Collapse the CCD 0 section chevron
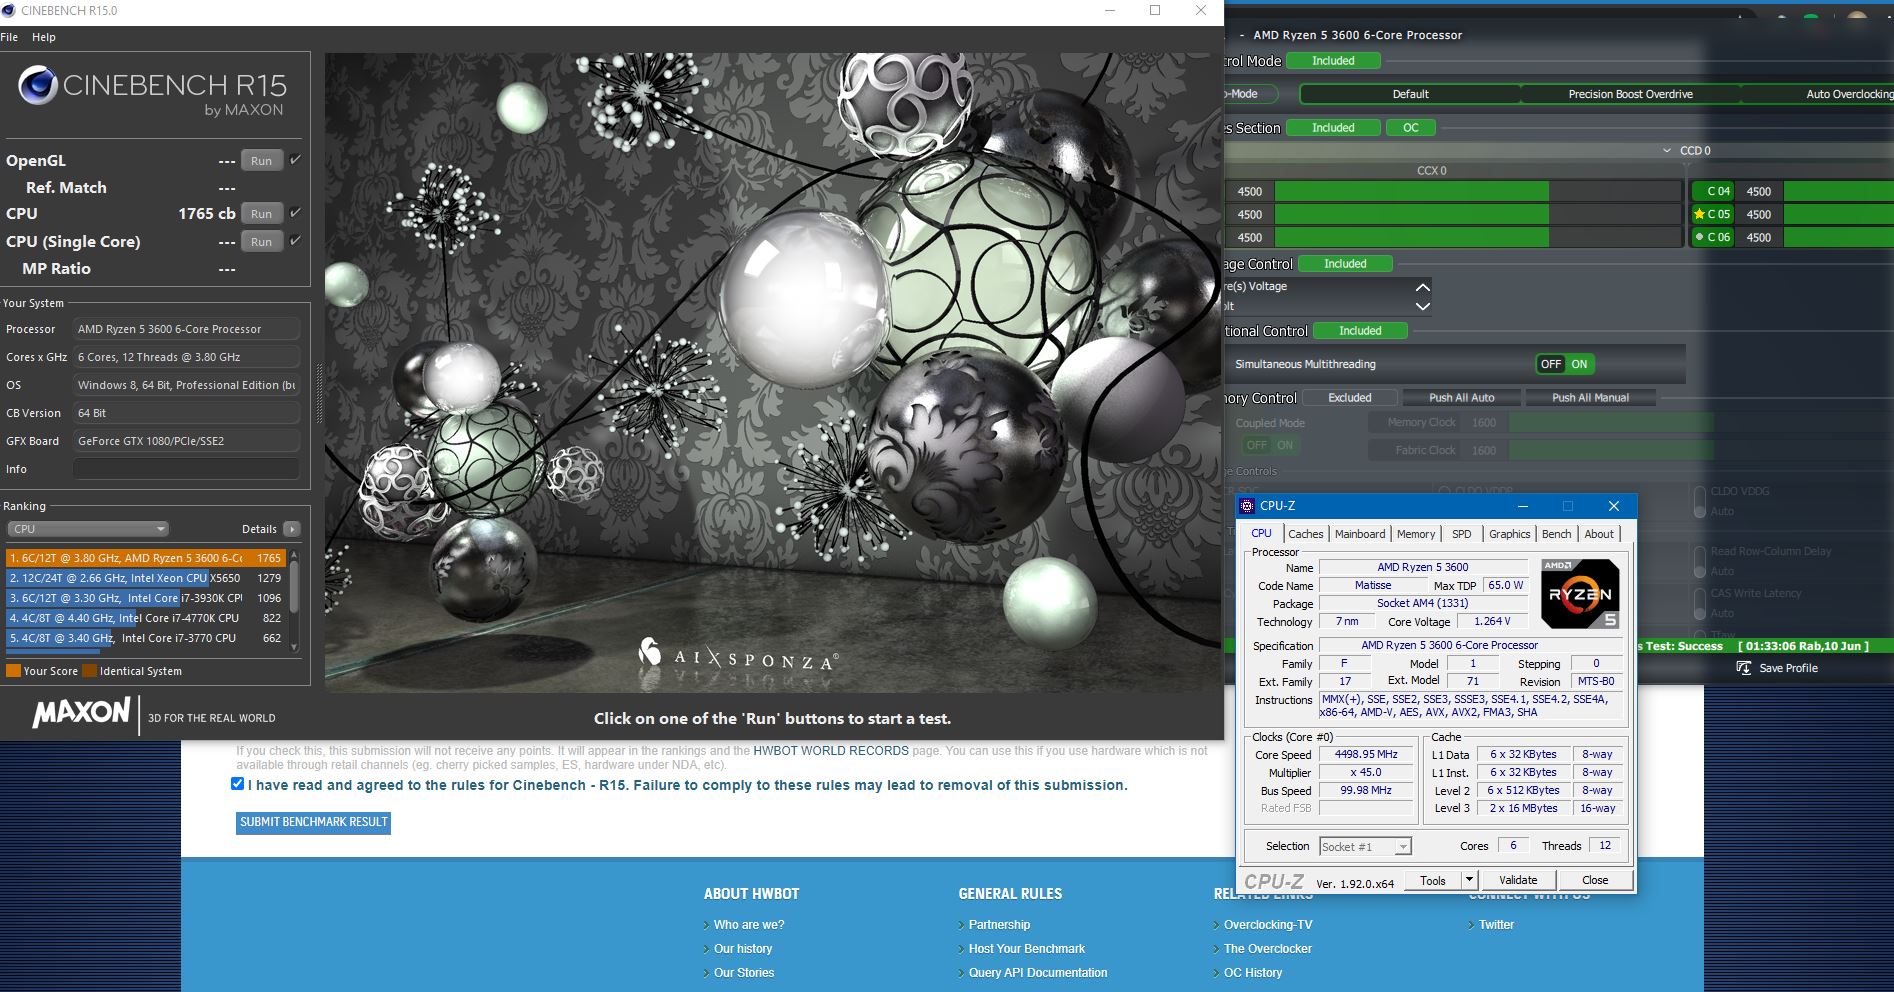 tap(1666, 151)
